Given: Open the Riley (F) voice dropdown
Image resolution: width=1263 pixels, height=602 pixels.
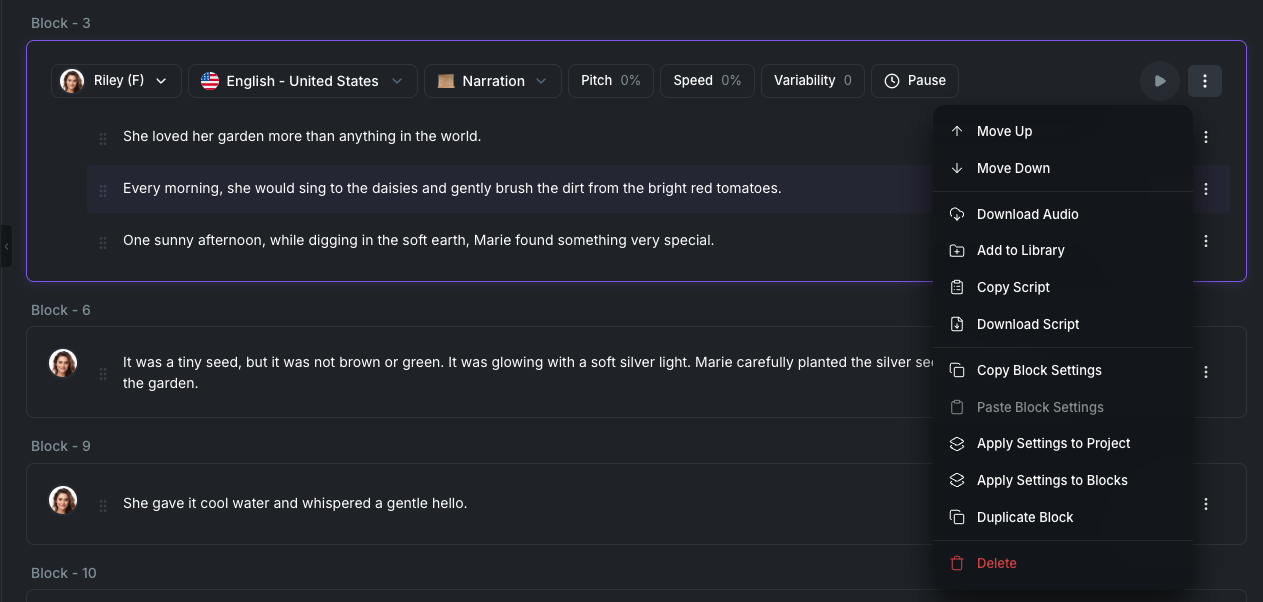Looking at the screenshot, I should (x=116, y=81).
